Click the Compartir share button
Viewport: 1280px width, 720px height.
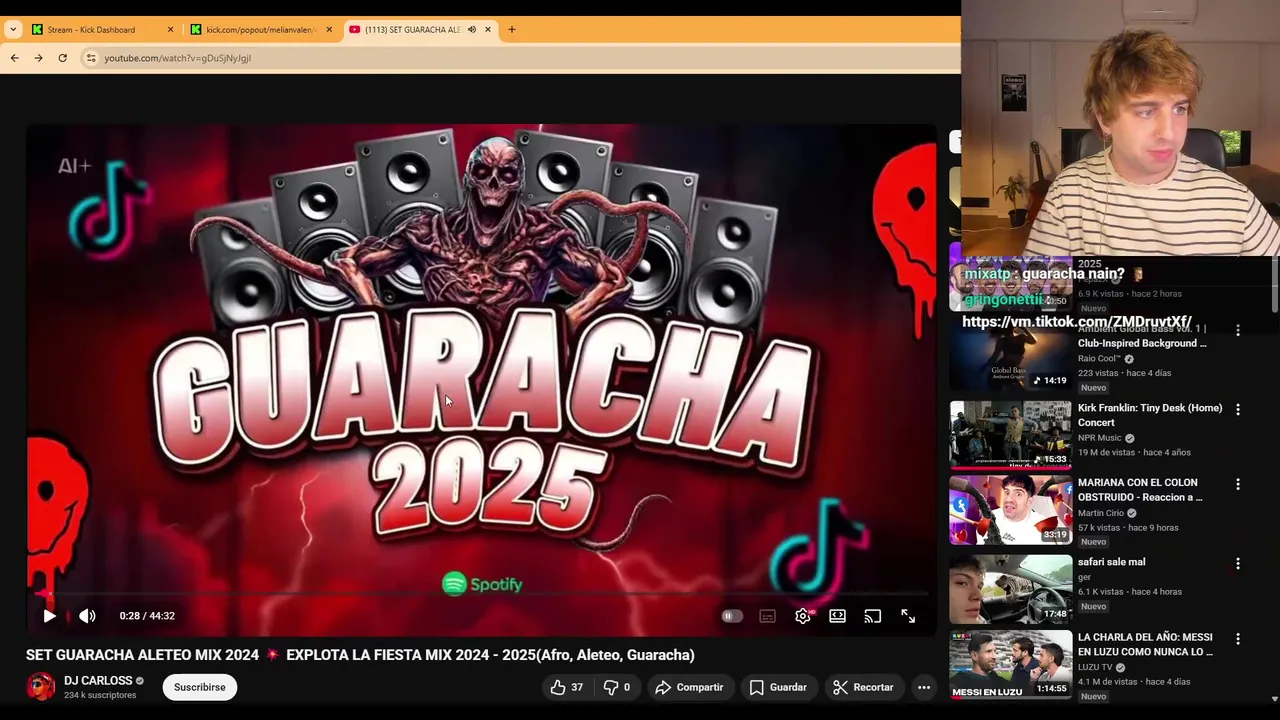click(689, 687)
